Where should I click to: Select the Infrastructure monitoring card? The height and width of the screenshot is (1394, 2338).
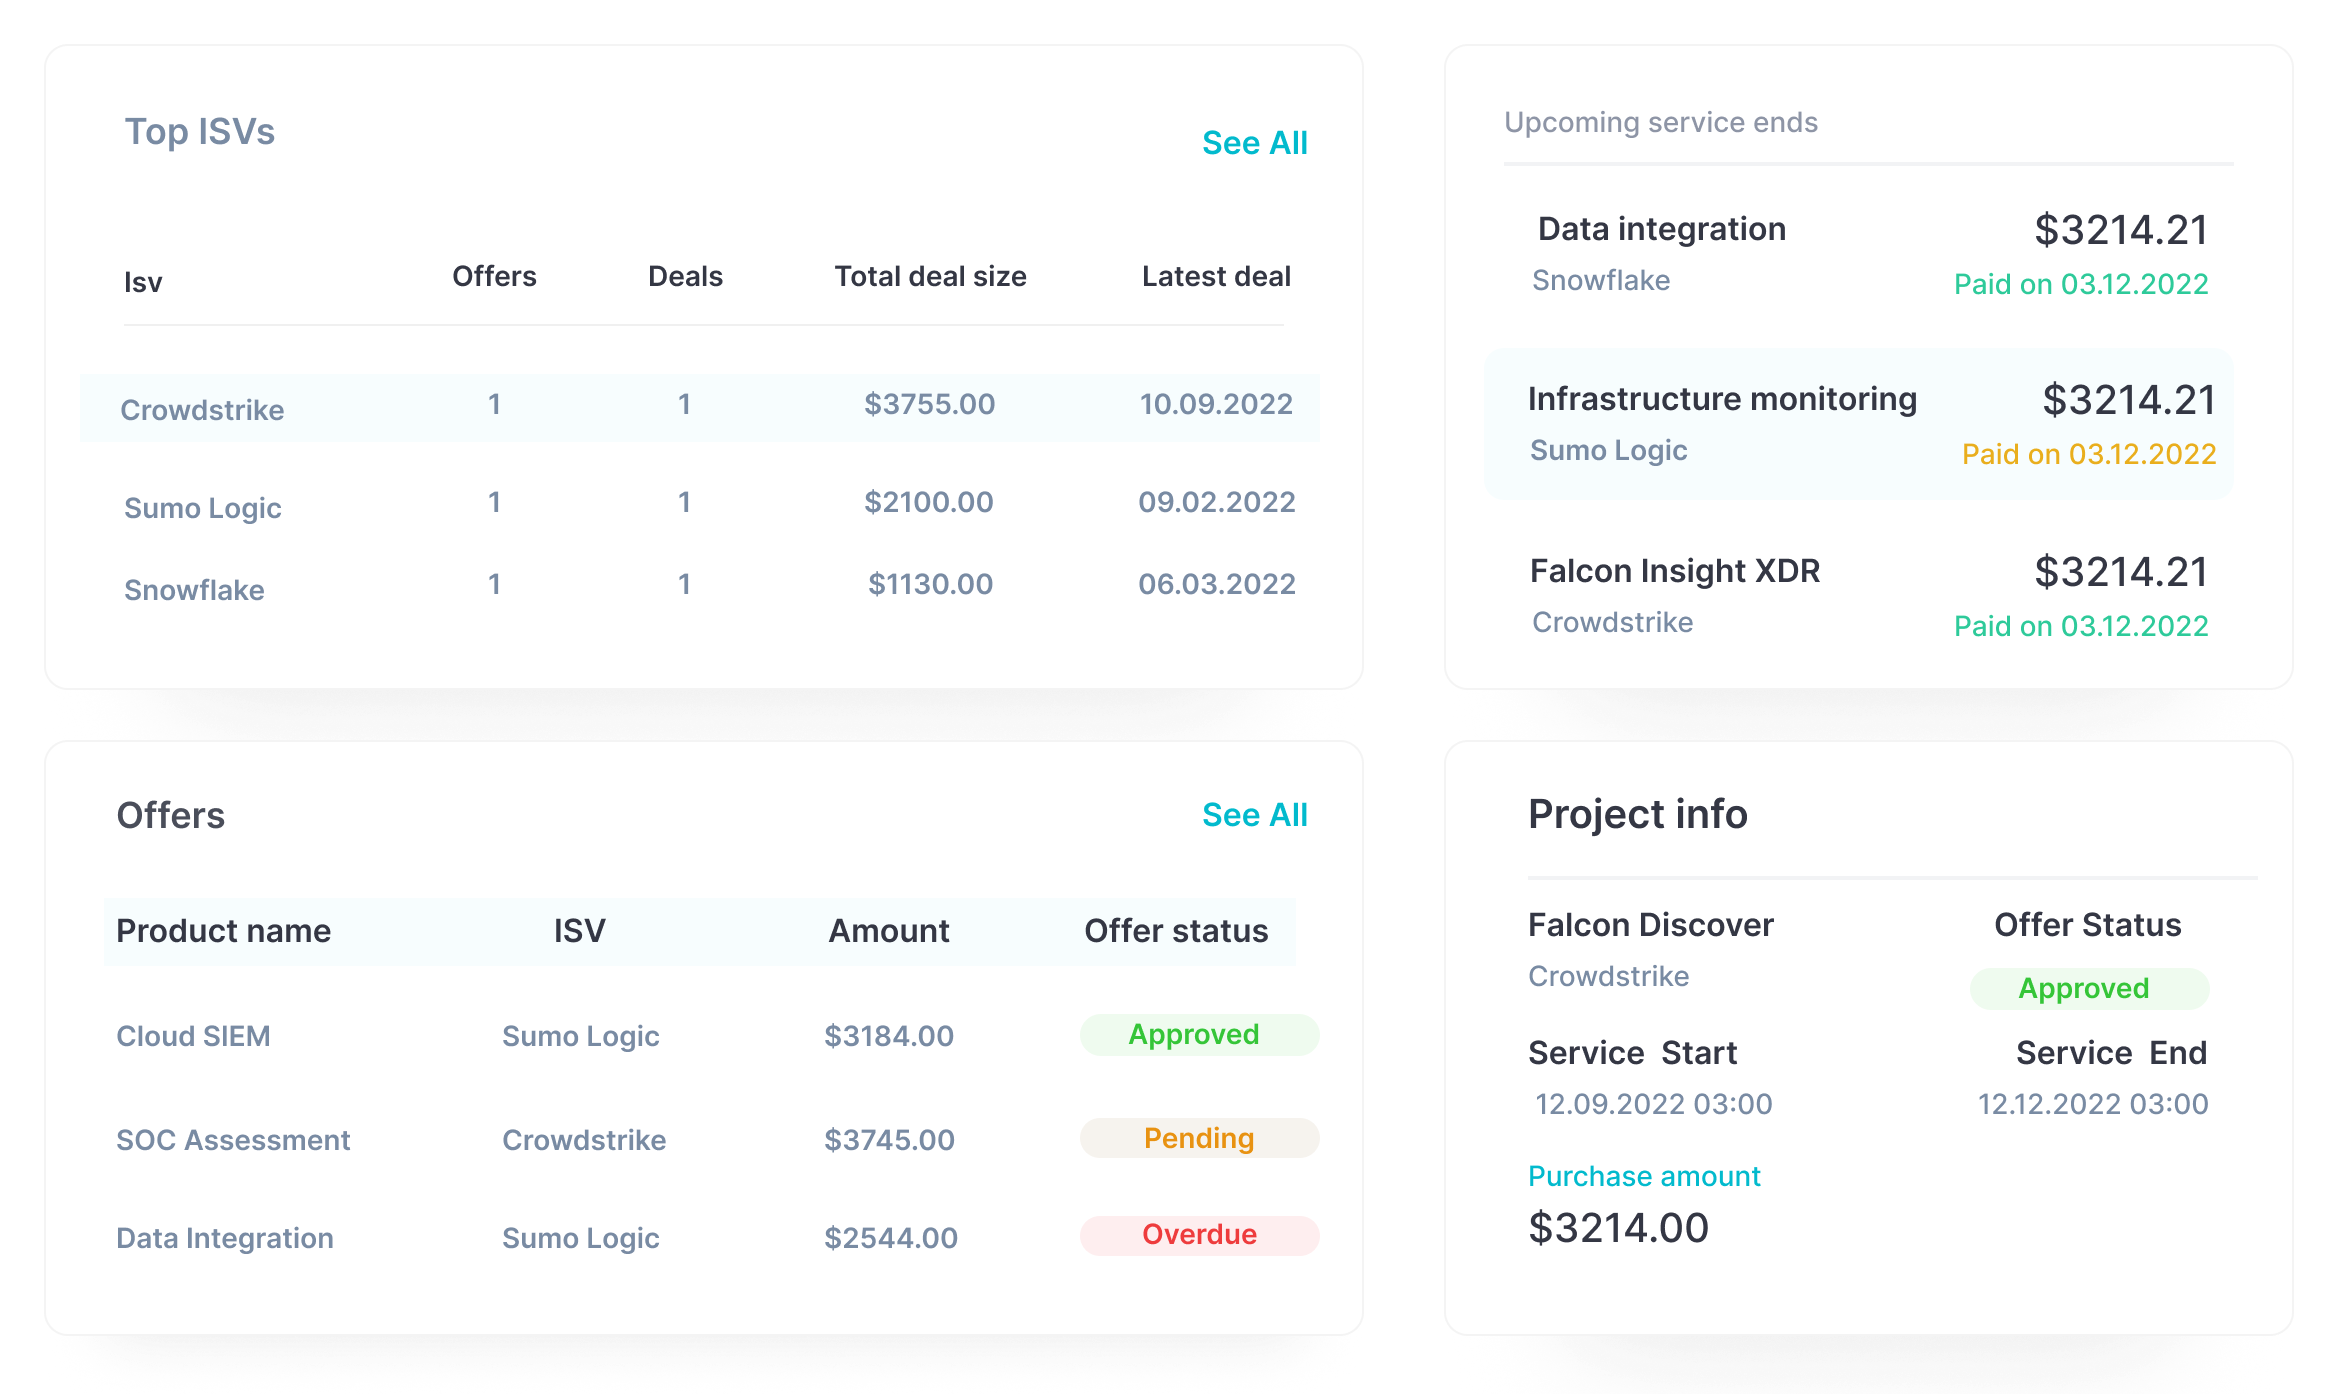1723,398
